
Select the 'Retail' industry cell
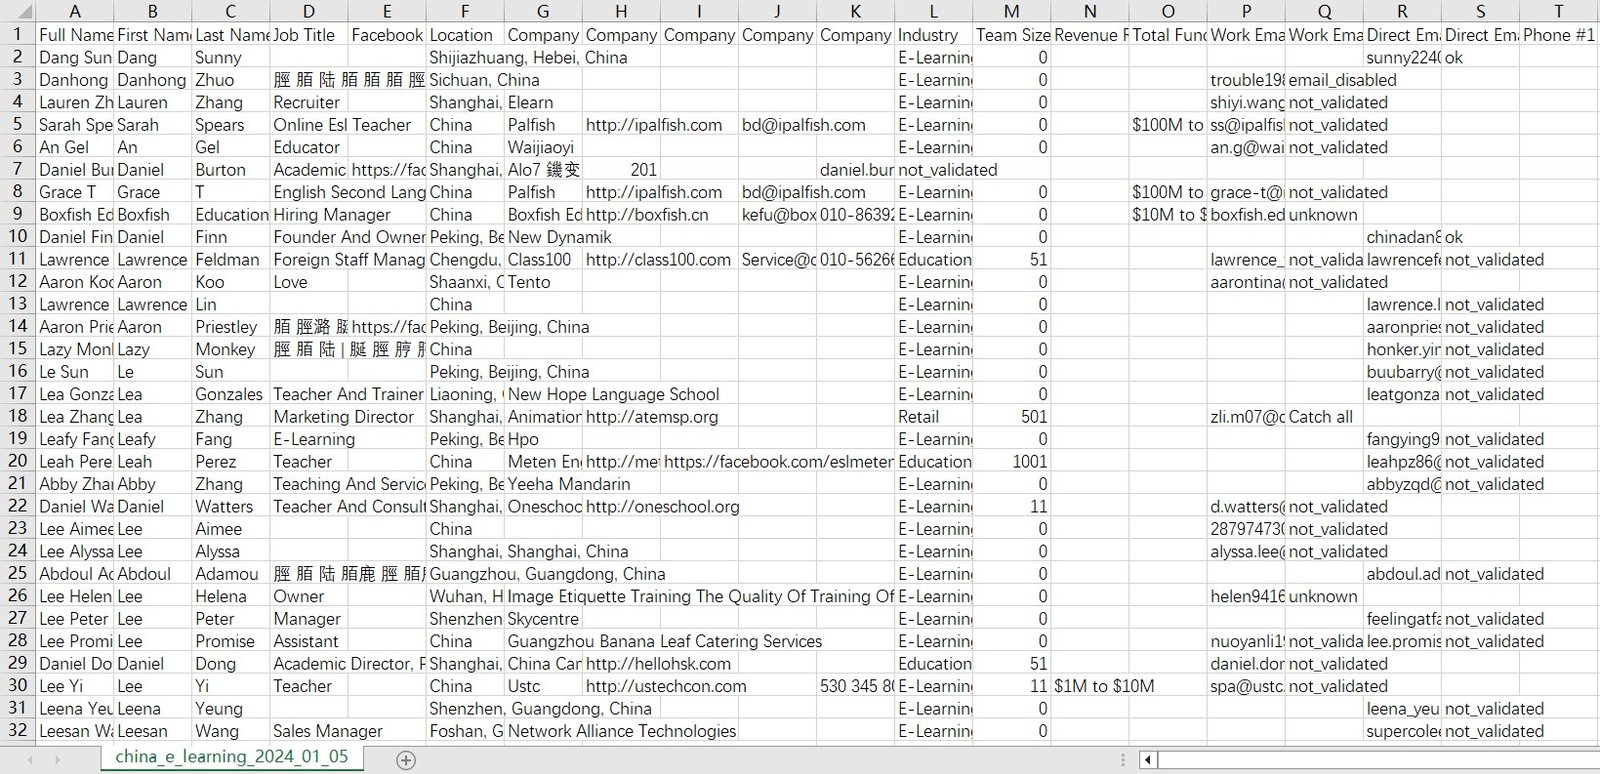pyautogui.click(x=934, y=416)
